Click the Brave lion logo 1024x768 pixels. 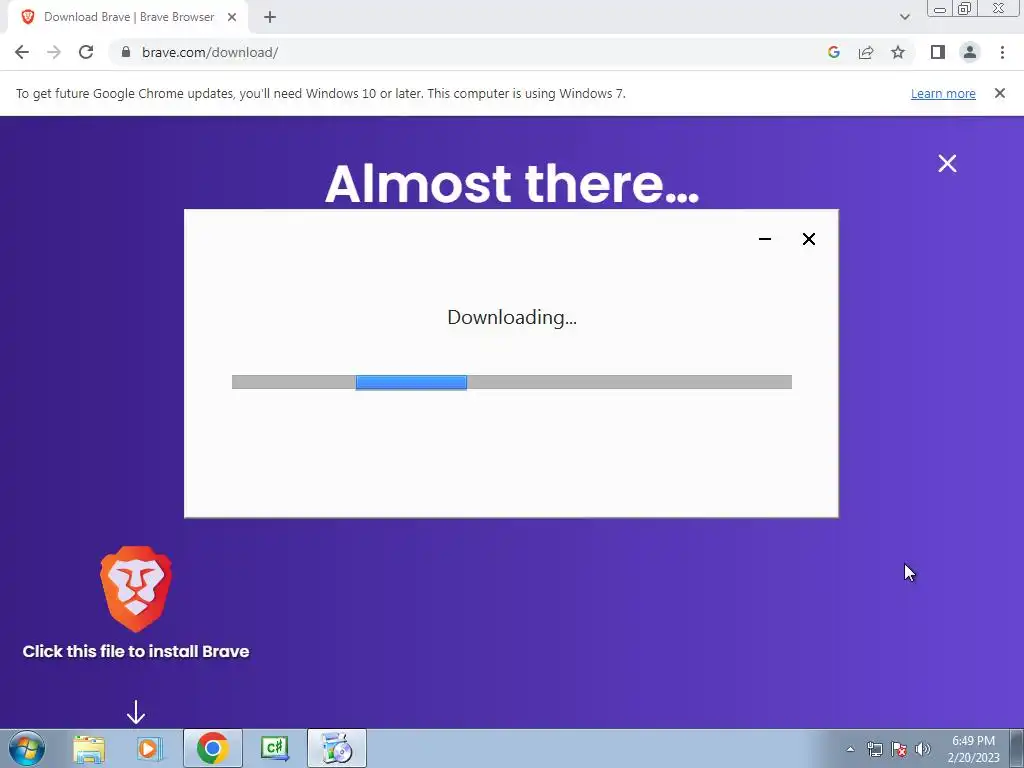[136, 589]
